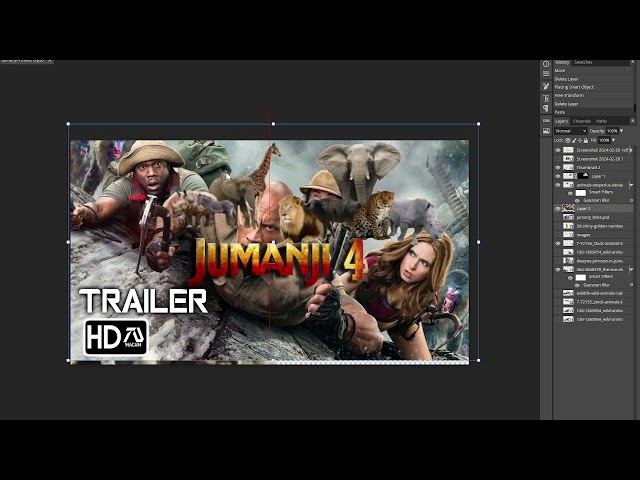The width and height of the screenshot is (640, 480).
Task: Select the wildlife-wild-animals layer thumbnail
Action: [x=569, y=293]
